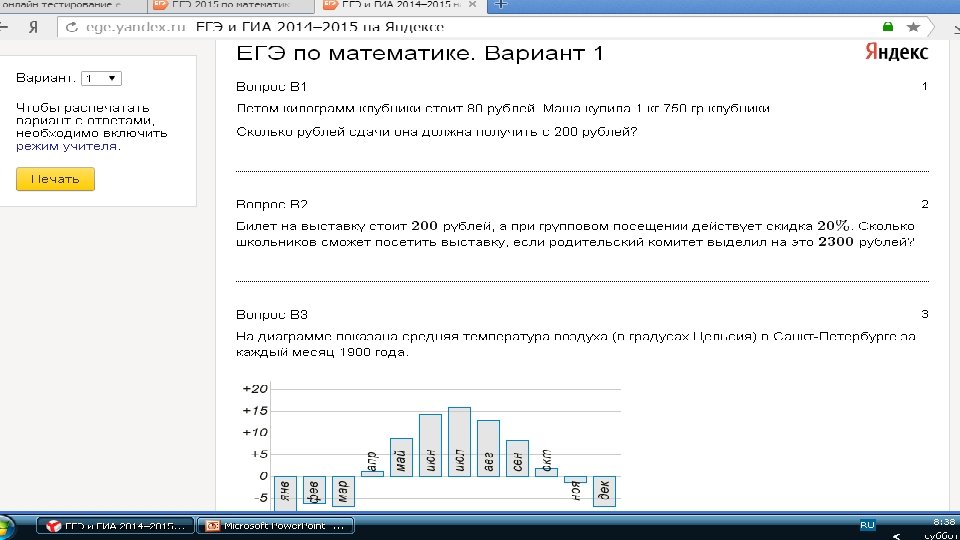960x540 pixels.
Task: Click the RU language indicator in the tray
Action: coord(867,525)
